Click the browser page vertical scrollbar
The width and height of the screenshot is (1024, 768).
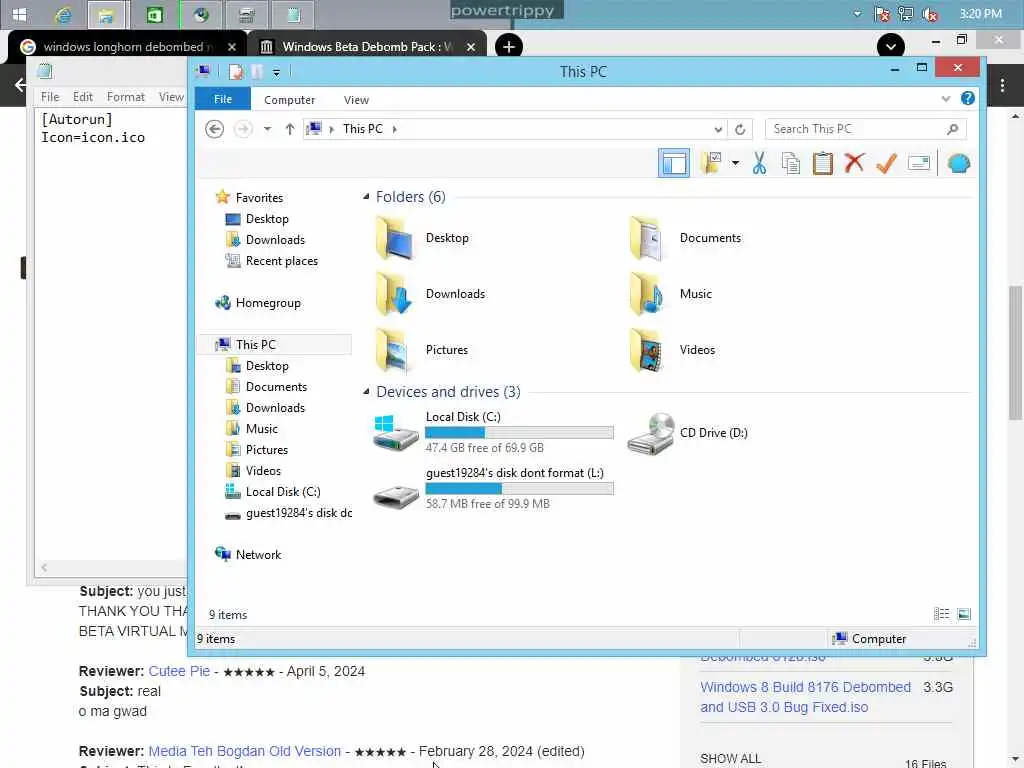pyautogui.click(x=1015, y=353)
